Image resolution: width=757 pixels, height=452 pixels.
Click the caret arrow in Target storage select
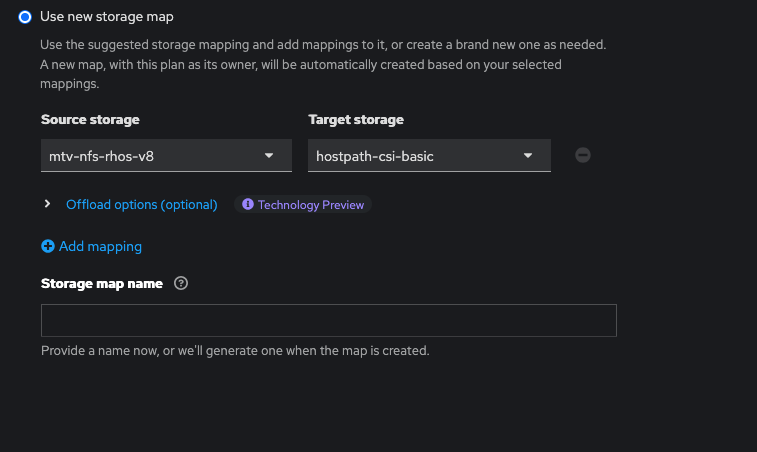(x=528, y=156)
